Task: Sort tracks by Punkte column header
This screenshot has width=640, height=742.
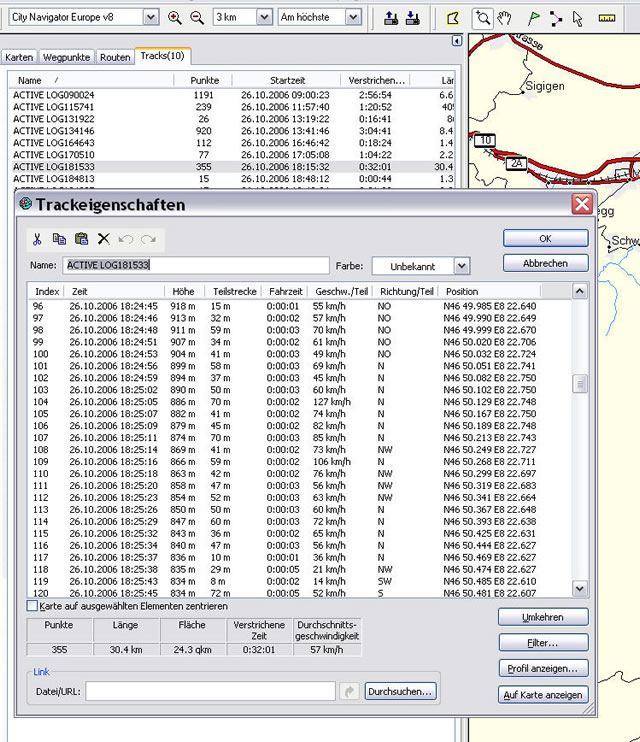Action: pyautogui.click(x=204, y=80)
